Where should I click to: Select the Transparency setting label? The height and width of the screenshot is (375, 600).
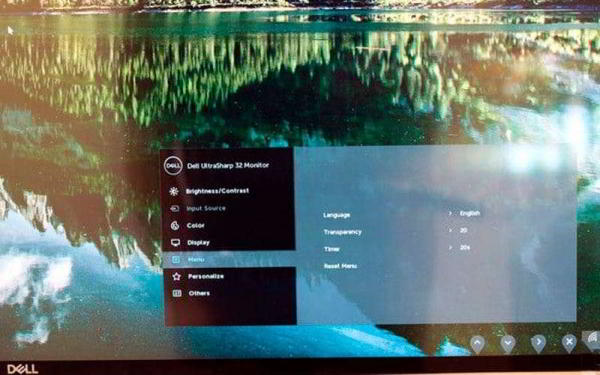(x=342, y=232)
